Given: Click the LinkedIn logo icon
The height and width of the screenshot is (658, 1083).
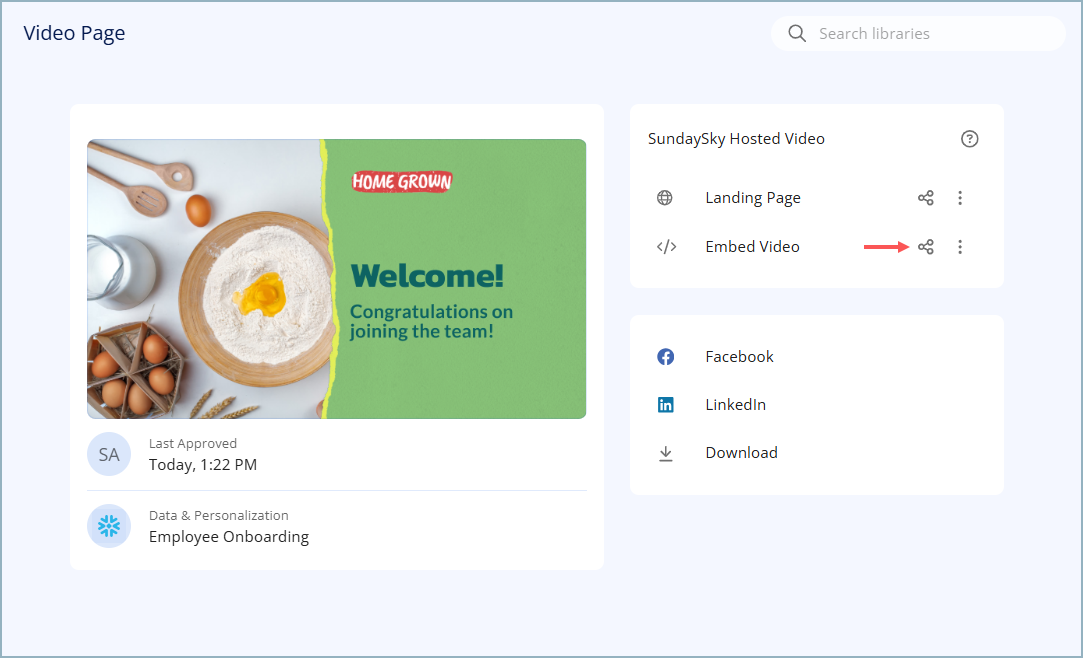Looking at the screenshot, I should (x=665, y=405).
